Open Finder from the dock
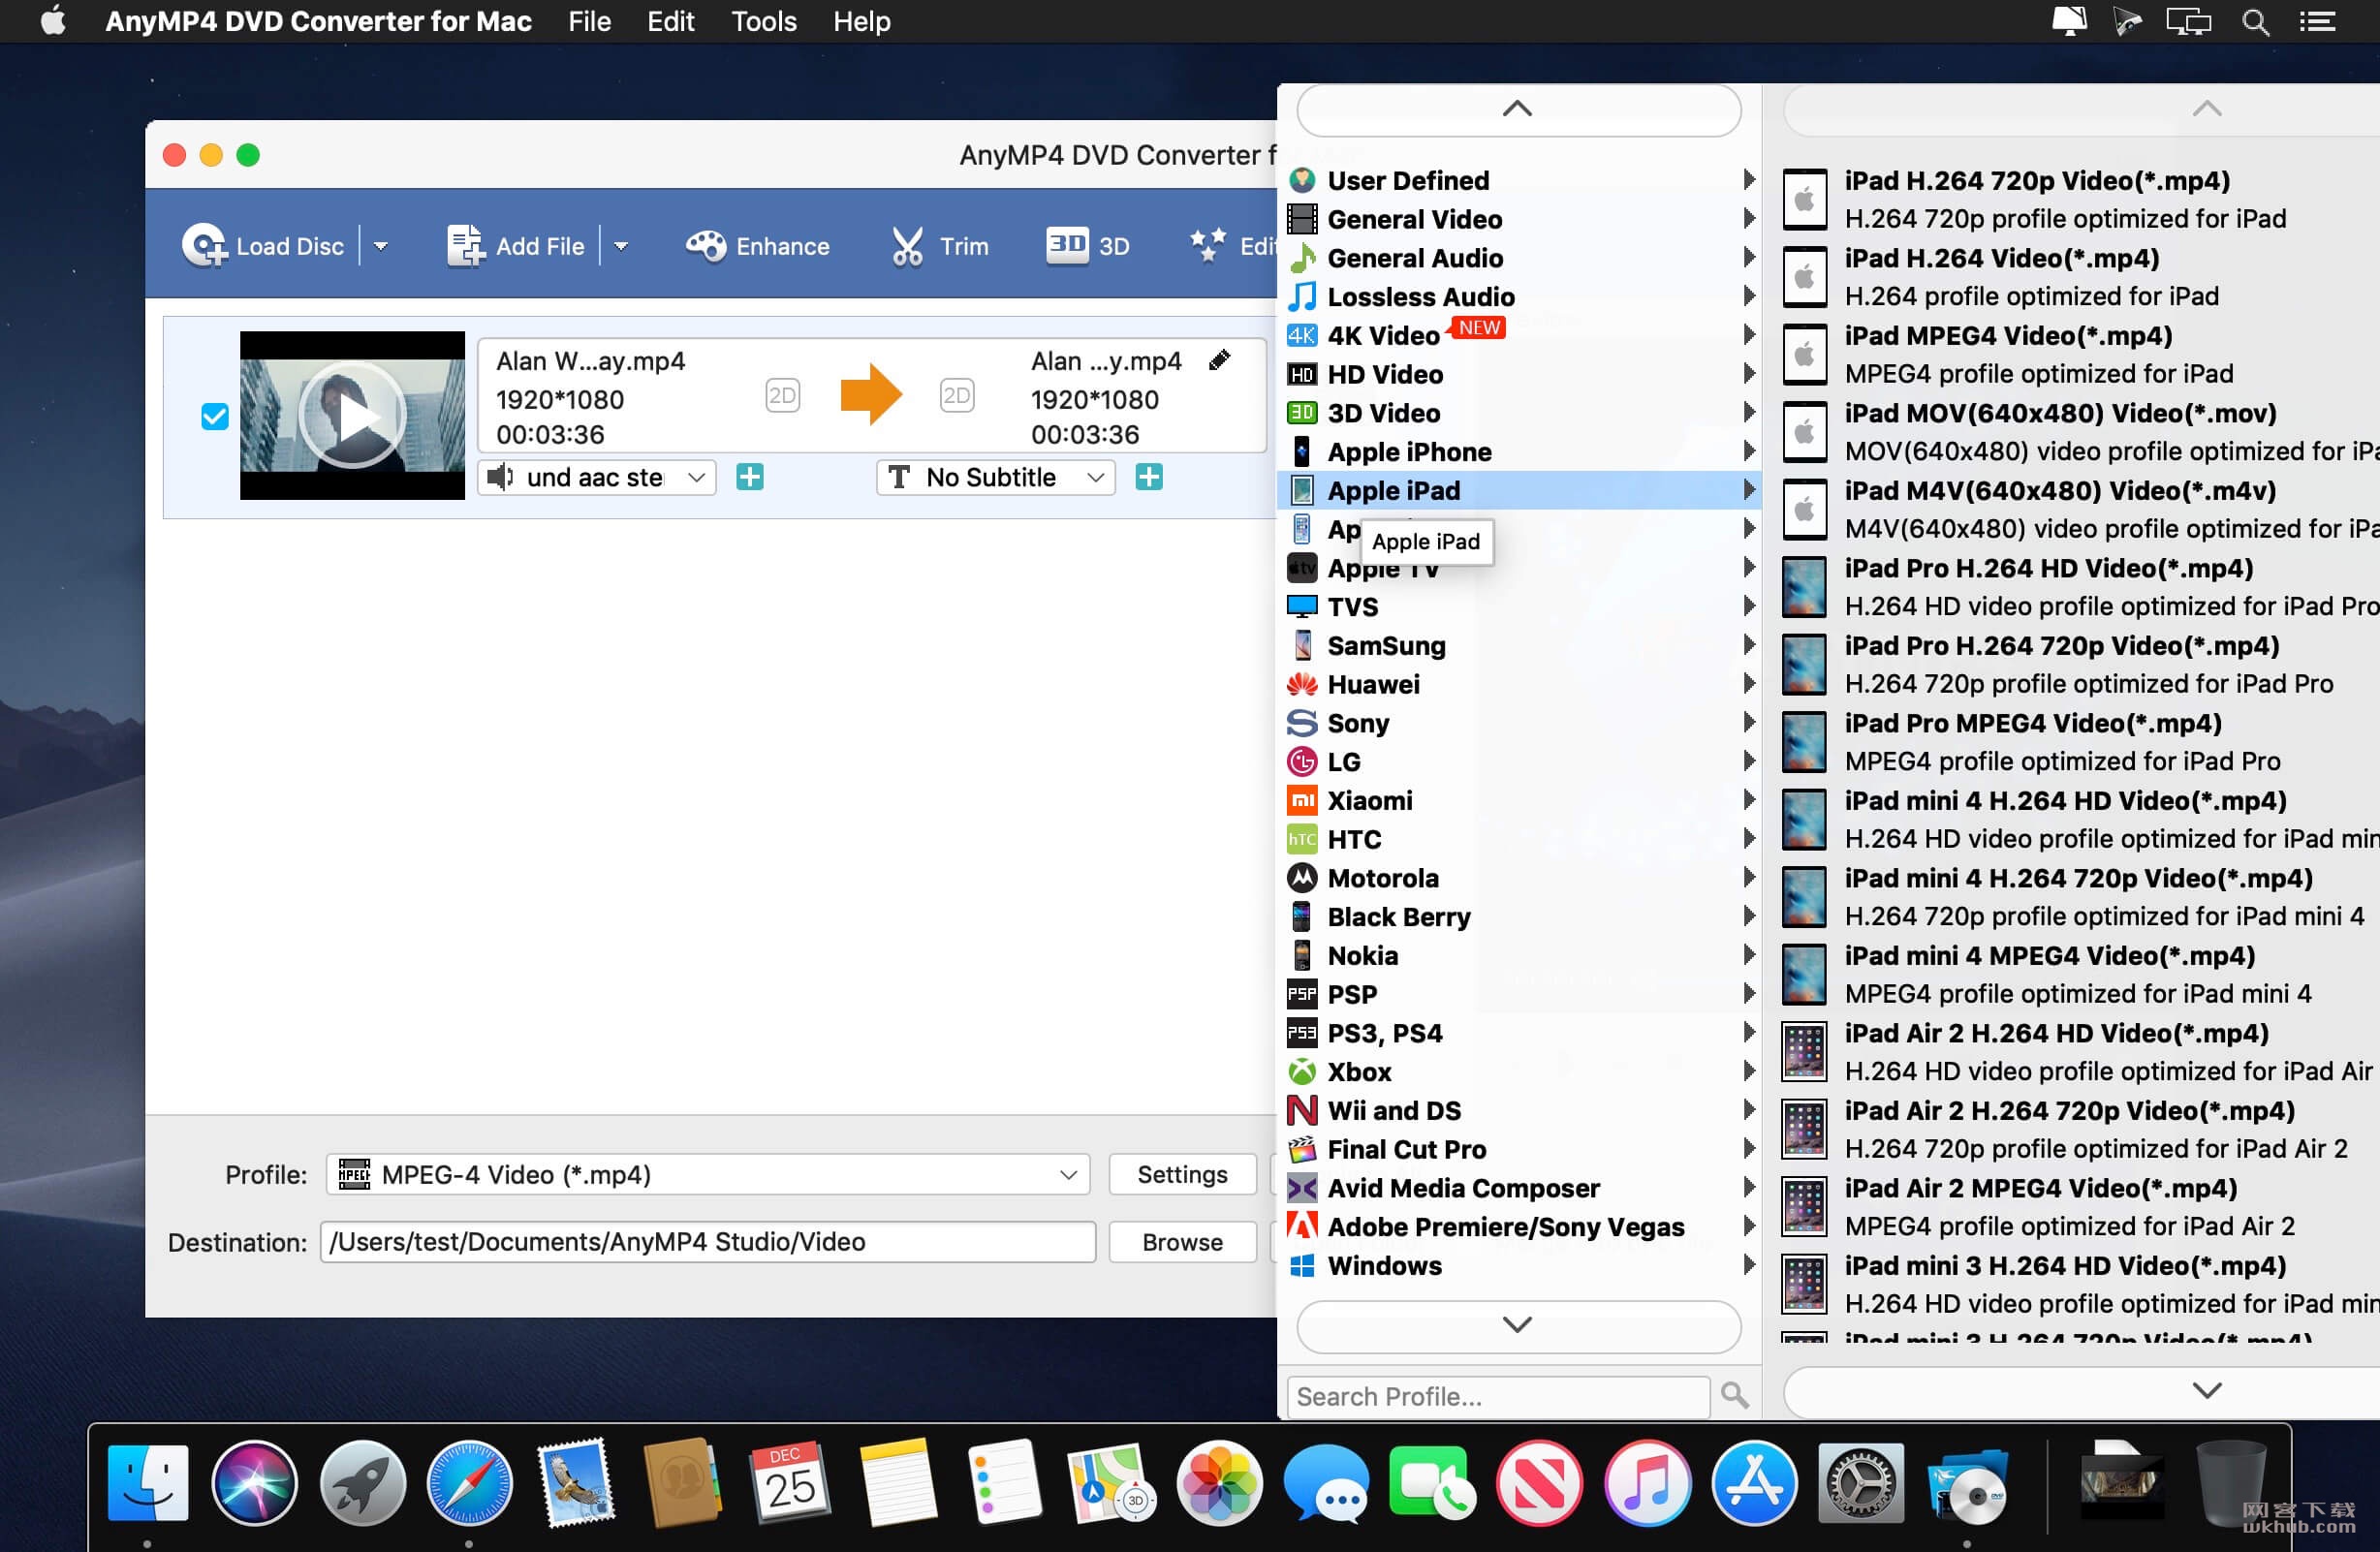2380x1552 pixels. [147, 1483]
